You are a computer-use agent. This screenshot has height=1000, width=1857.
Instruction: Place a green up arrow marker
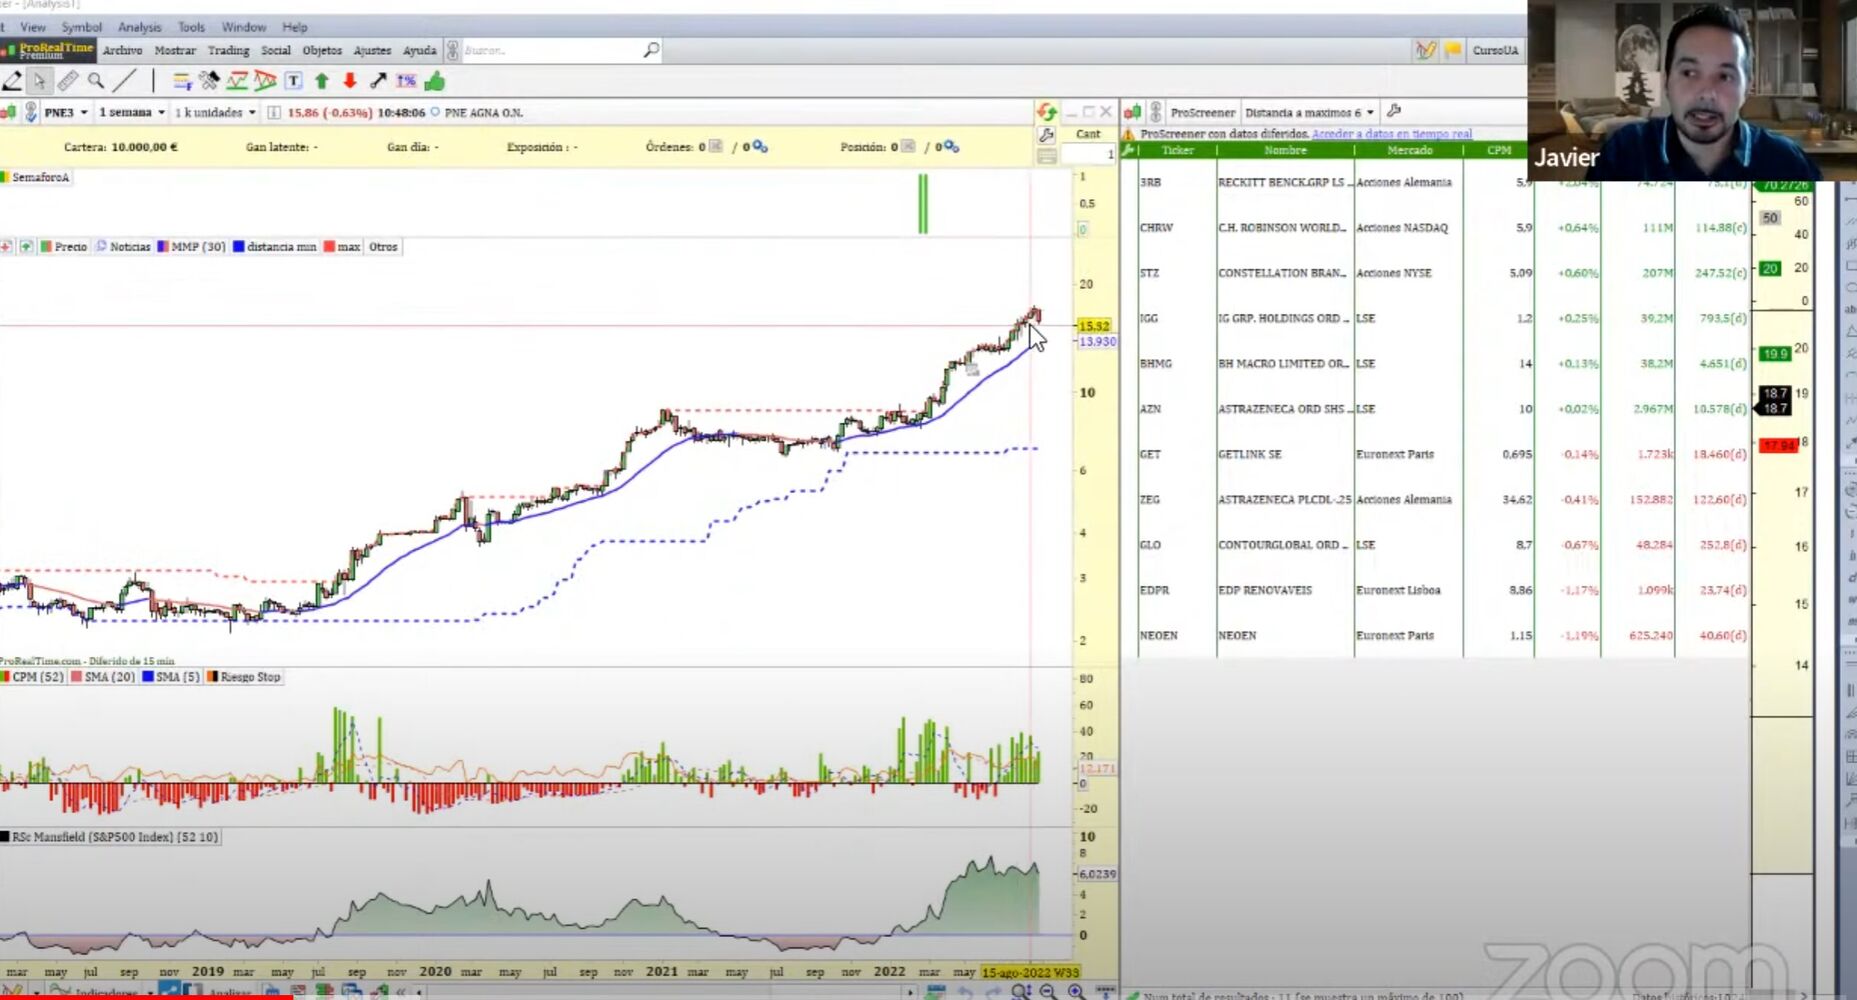(x=322, y=81)
